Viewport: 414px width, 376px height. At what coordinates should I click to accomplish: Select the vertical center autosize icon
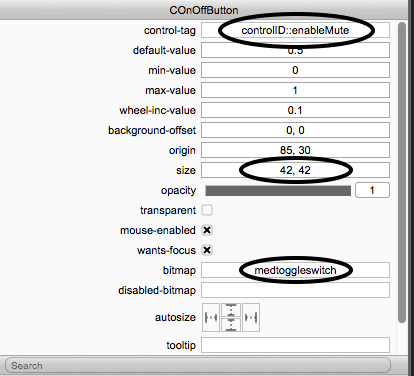coord(231,317)
